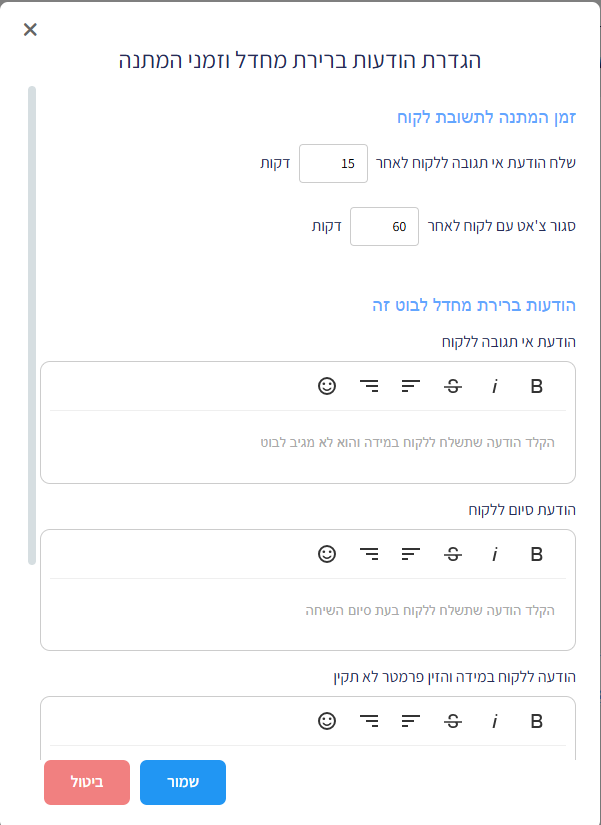Image resolution: width=601 pixels, height=825 pixels.
Task: Set left alignment in the closing message editor
Action: (x=410, y=554)
